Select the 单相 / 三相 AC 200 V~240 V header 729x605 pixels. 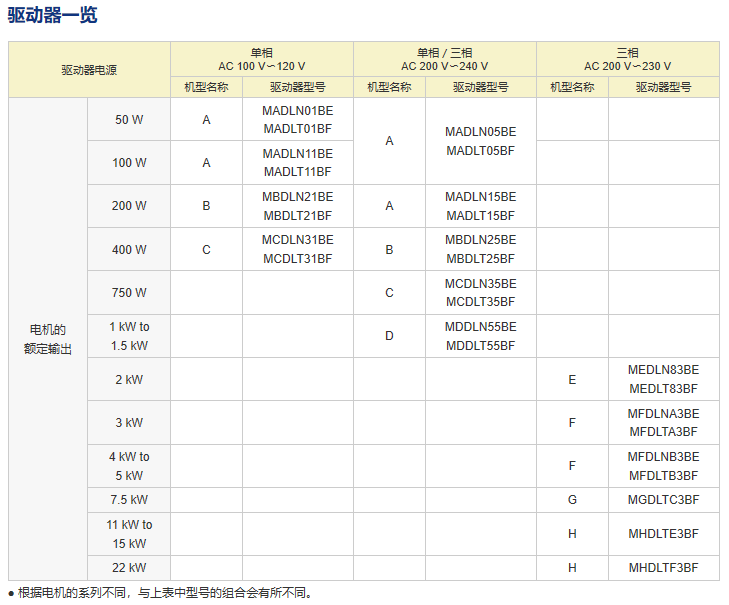pos(445,59)
